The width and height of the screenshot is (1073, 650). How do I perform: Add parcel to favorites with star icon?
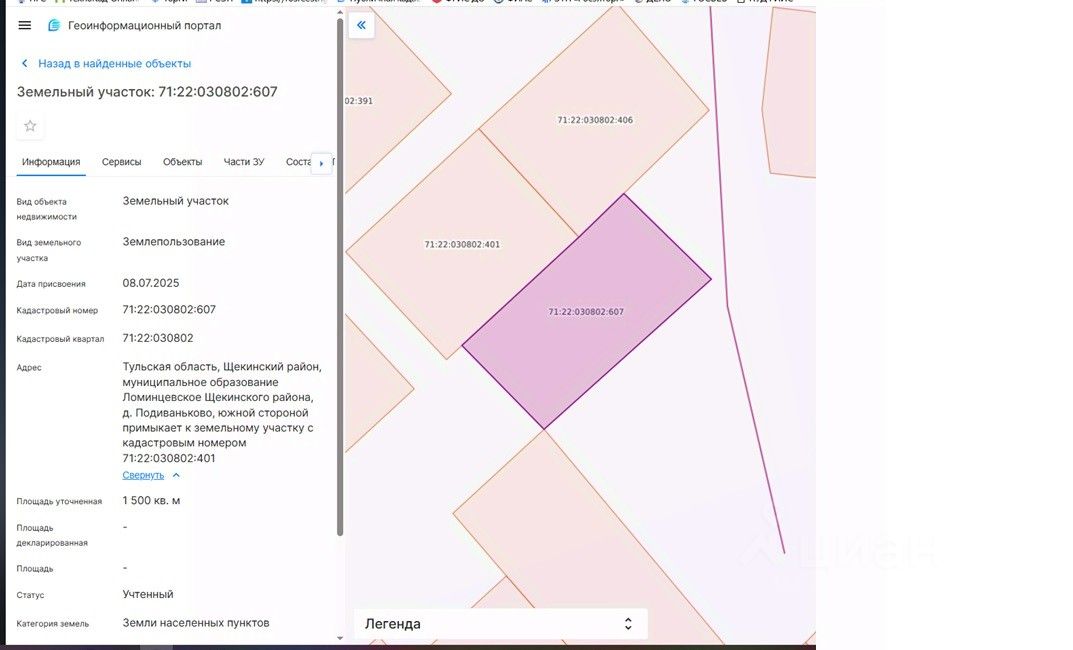(x=30, y=126)
